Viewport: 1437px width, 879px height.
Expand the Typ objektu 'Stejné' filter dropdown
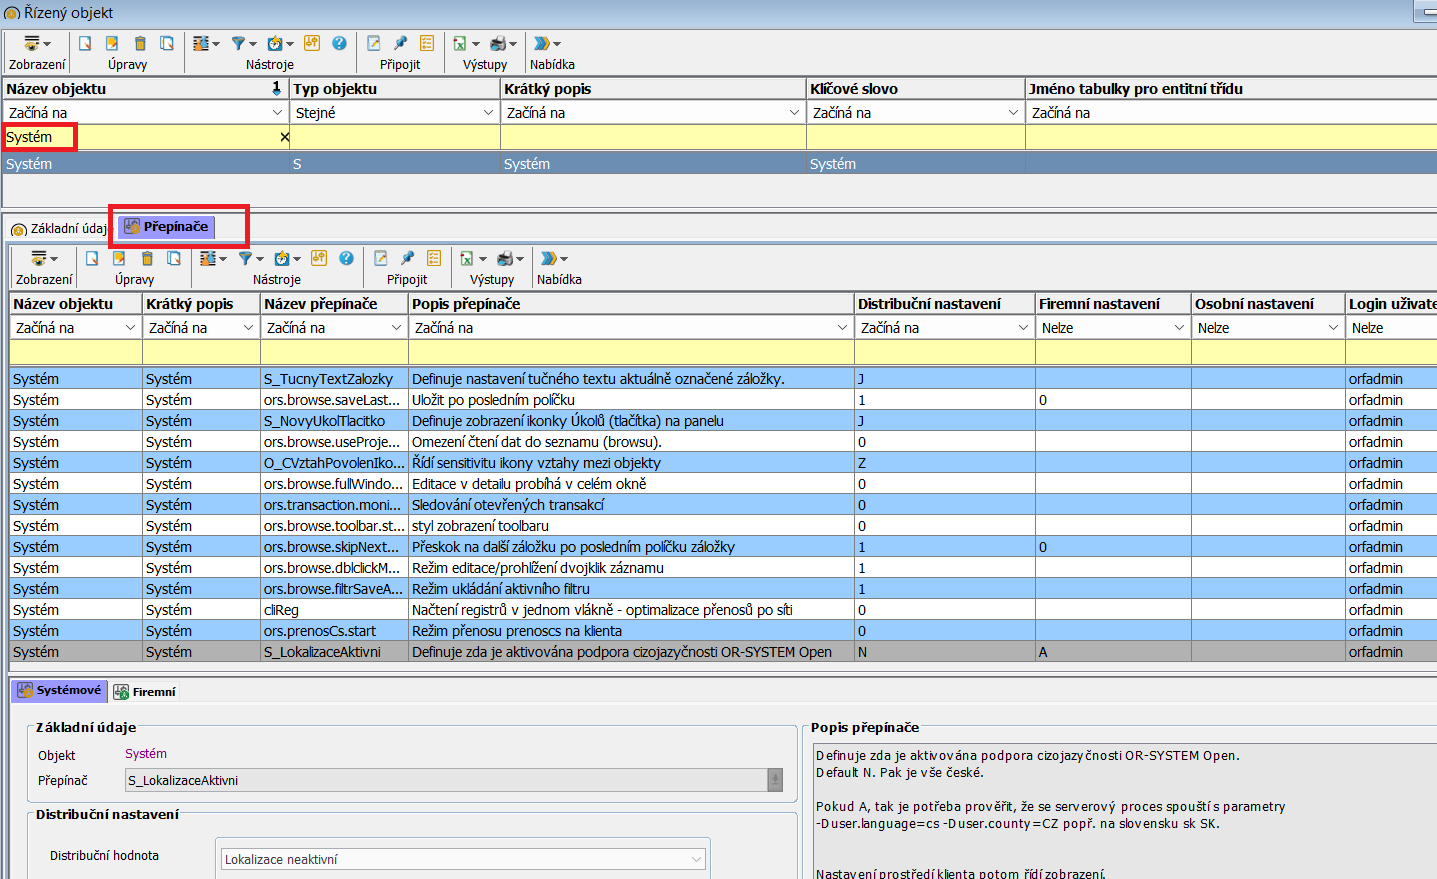487,113
